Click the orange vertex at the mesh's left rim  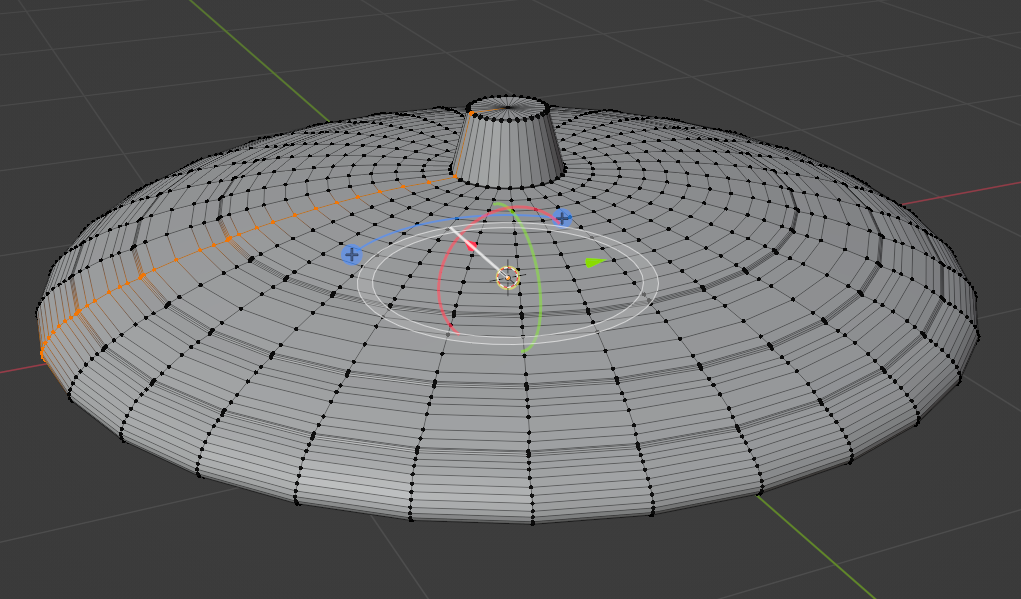(43, 352)
